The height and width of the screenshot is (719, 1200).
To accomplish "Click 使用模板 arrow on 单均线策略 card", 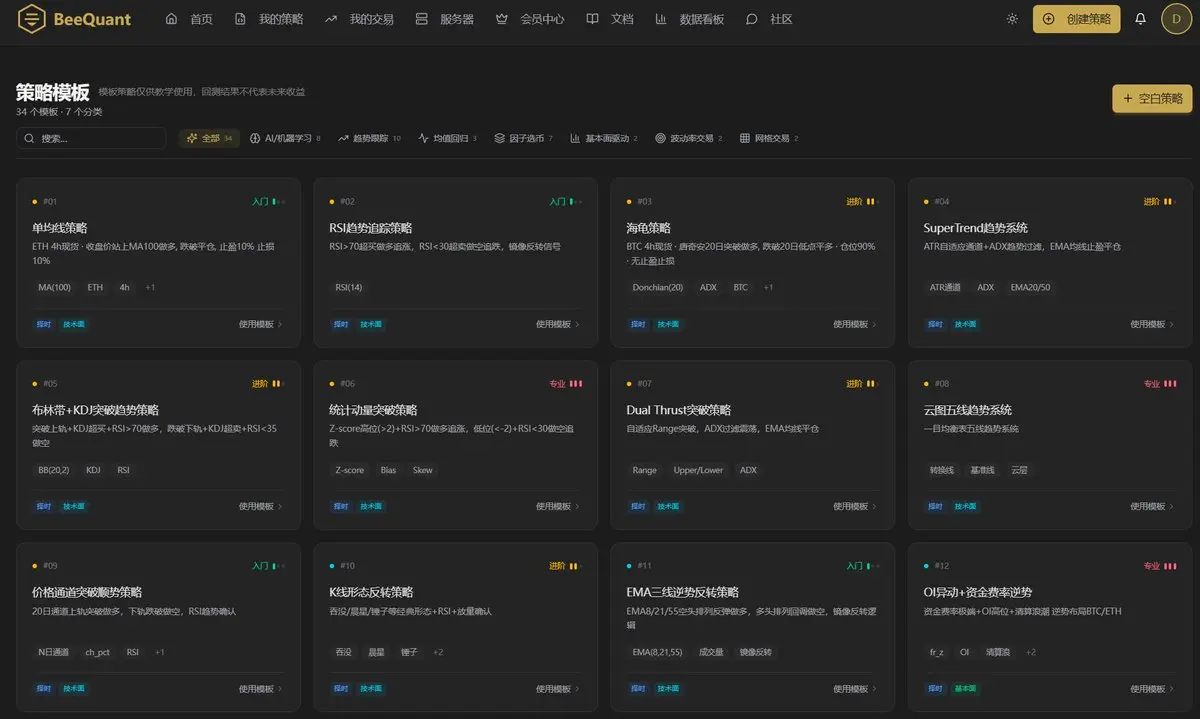I will point(280,324).
